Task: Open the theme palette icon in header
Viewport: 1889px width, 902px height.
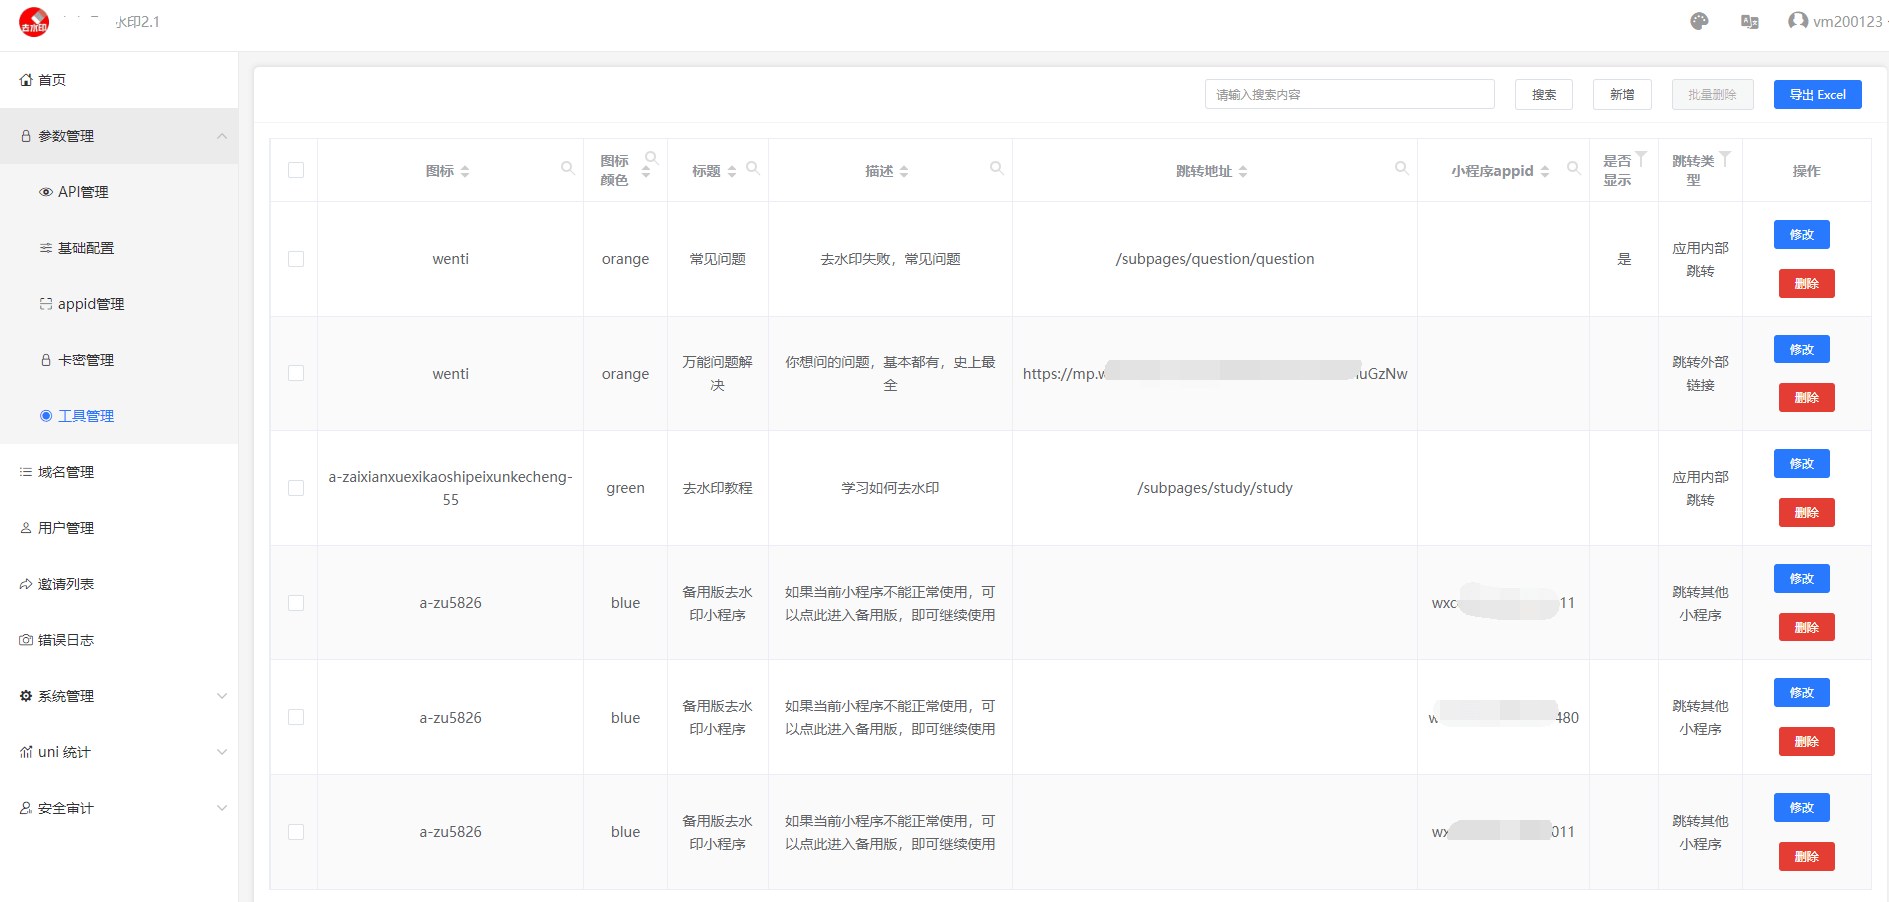Action: coord(1699,21)
